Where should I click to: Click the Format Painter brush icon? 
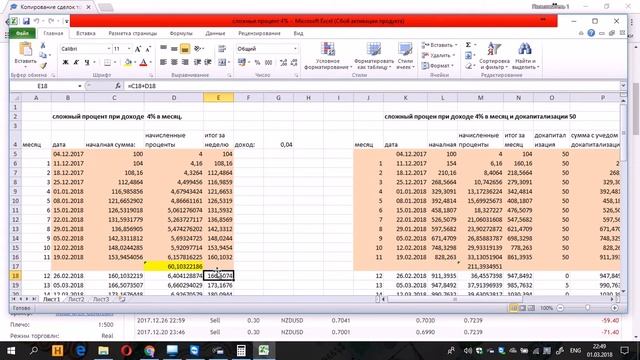coord(43,65)
